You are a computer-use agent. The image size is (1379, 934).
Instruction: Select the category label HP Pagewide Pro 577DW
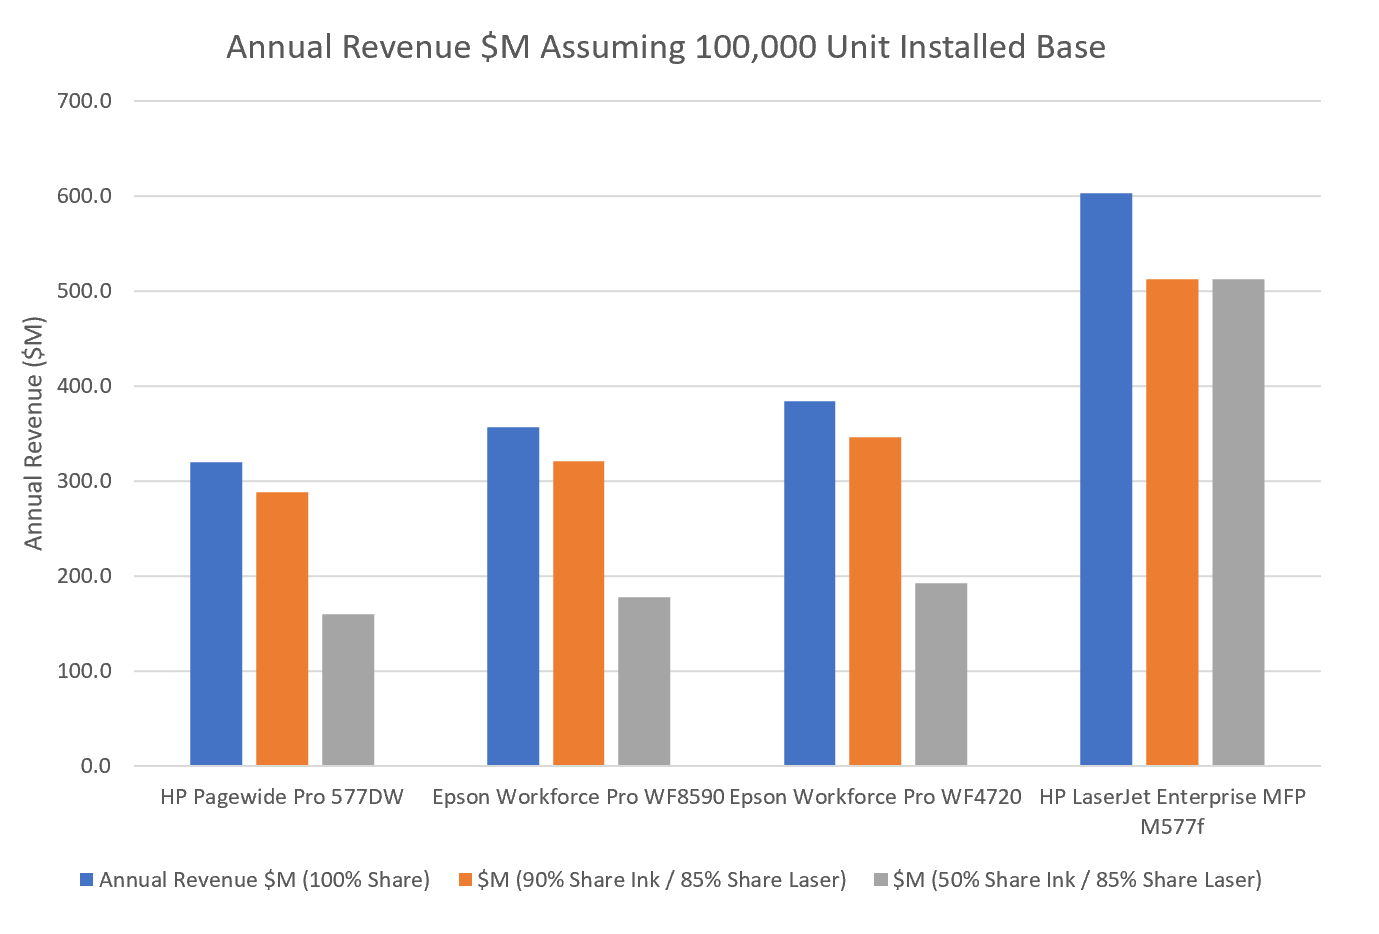click(282, 798)
